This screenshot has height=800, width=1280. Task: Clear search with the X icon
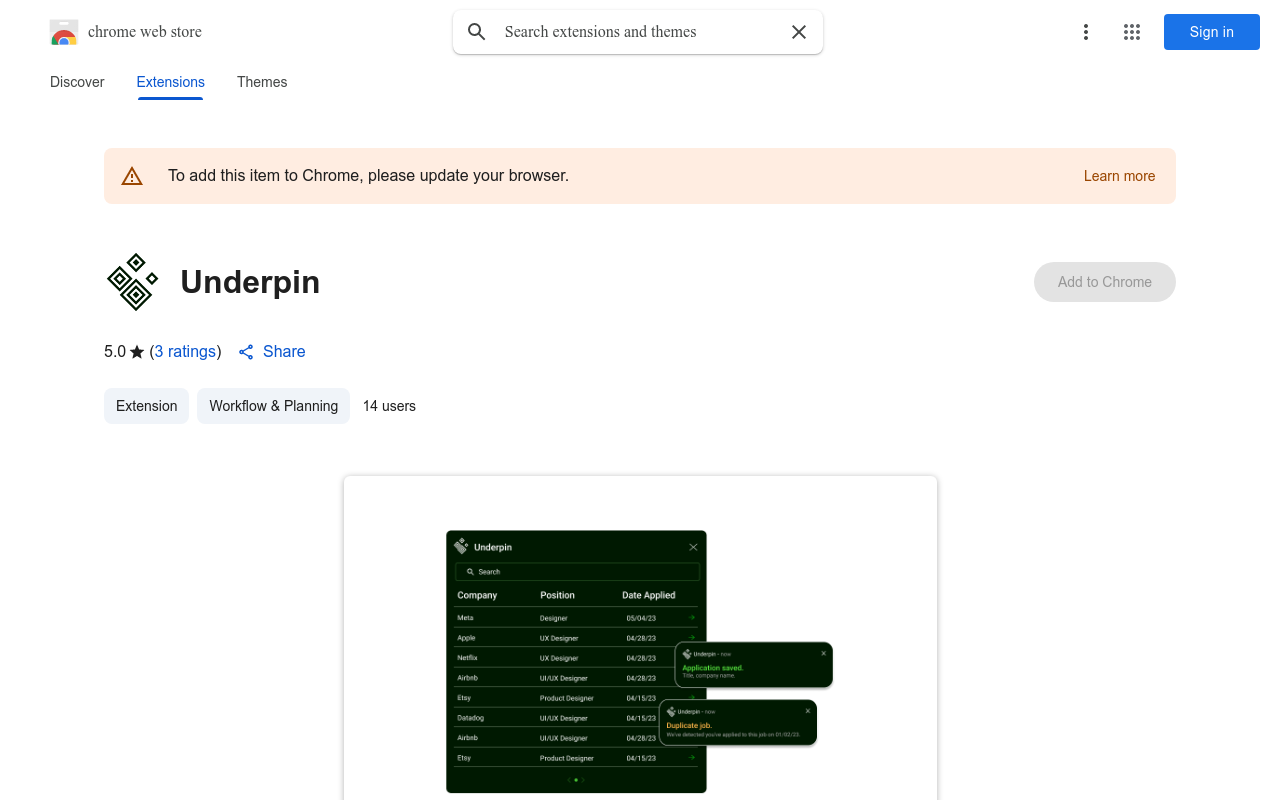point(799,32)
